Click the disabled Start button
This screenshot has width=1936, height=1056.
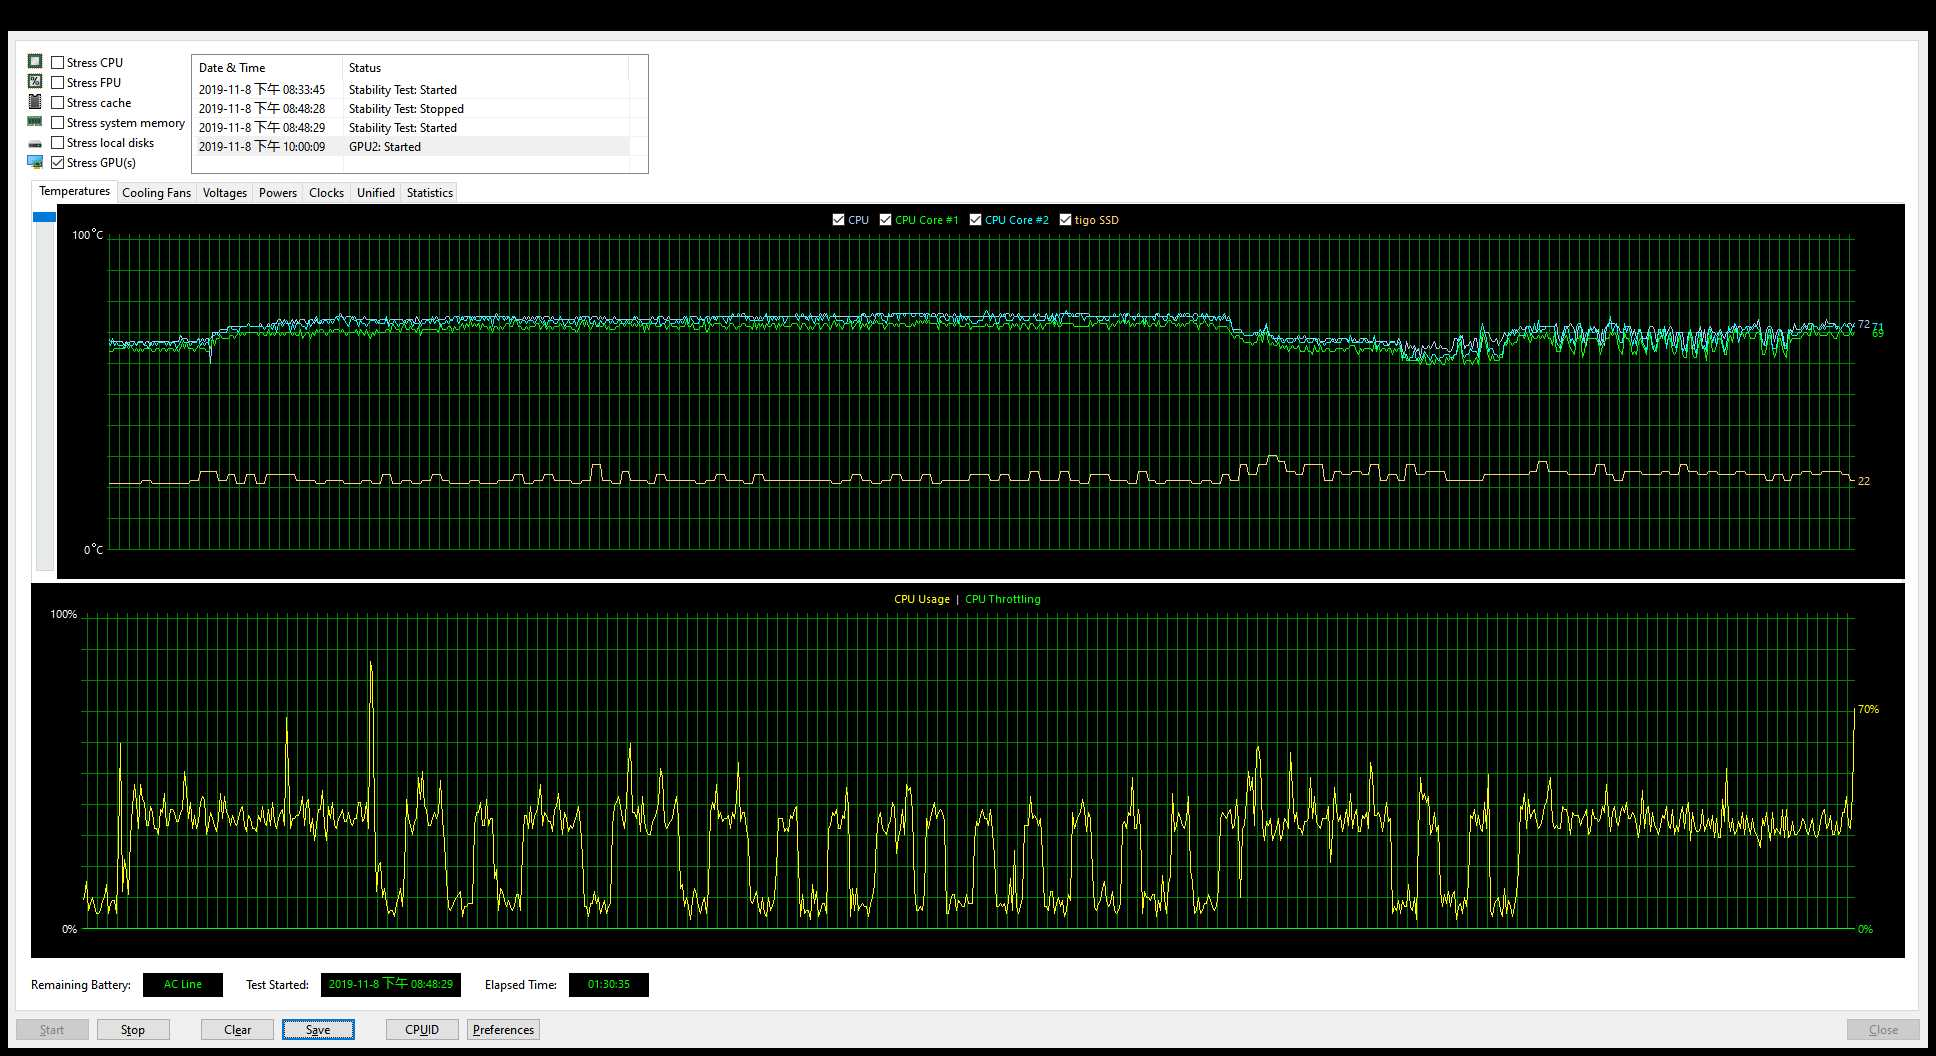pos(52,1029)
